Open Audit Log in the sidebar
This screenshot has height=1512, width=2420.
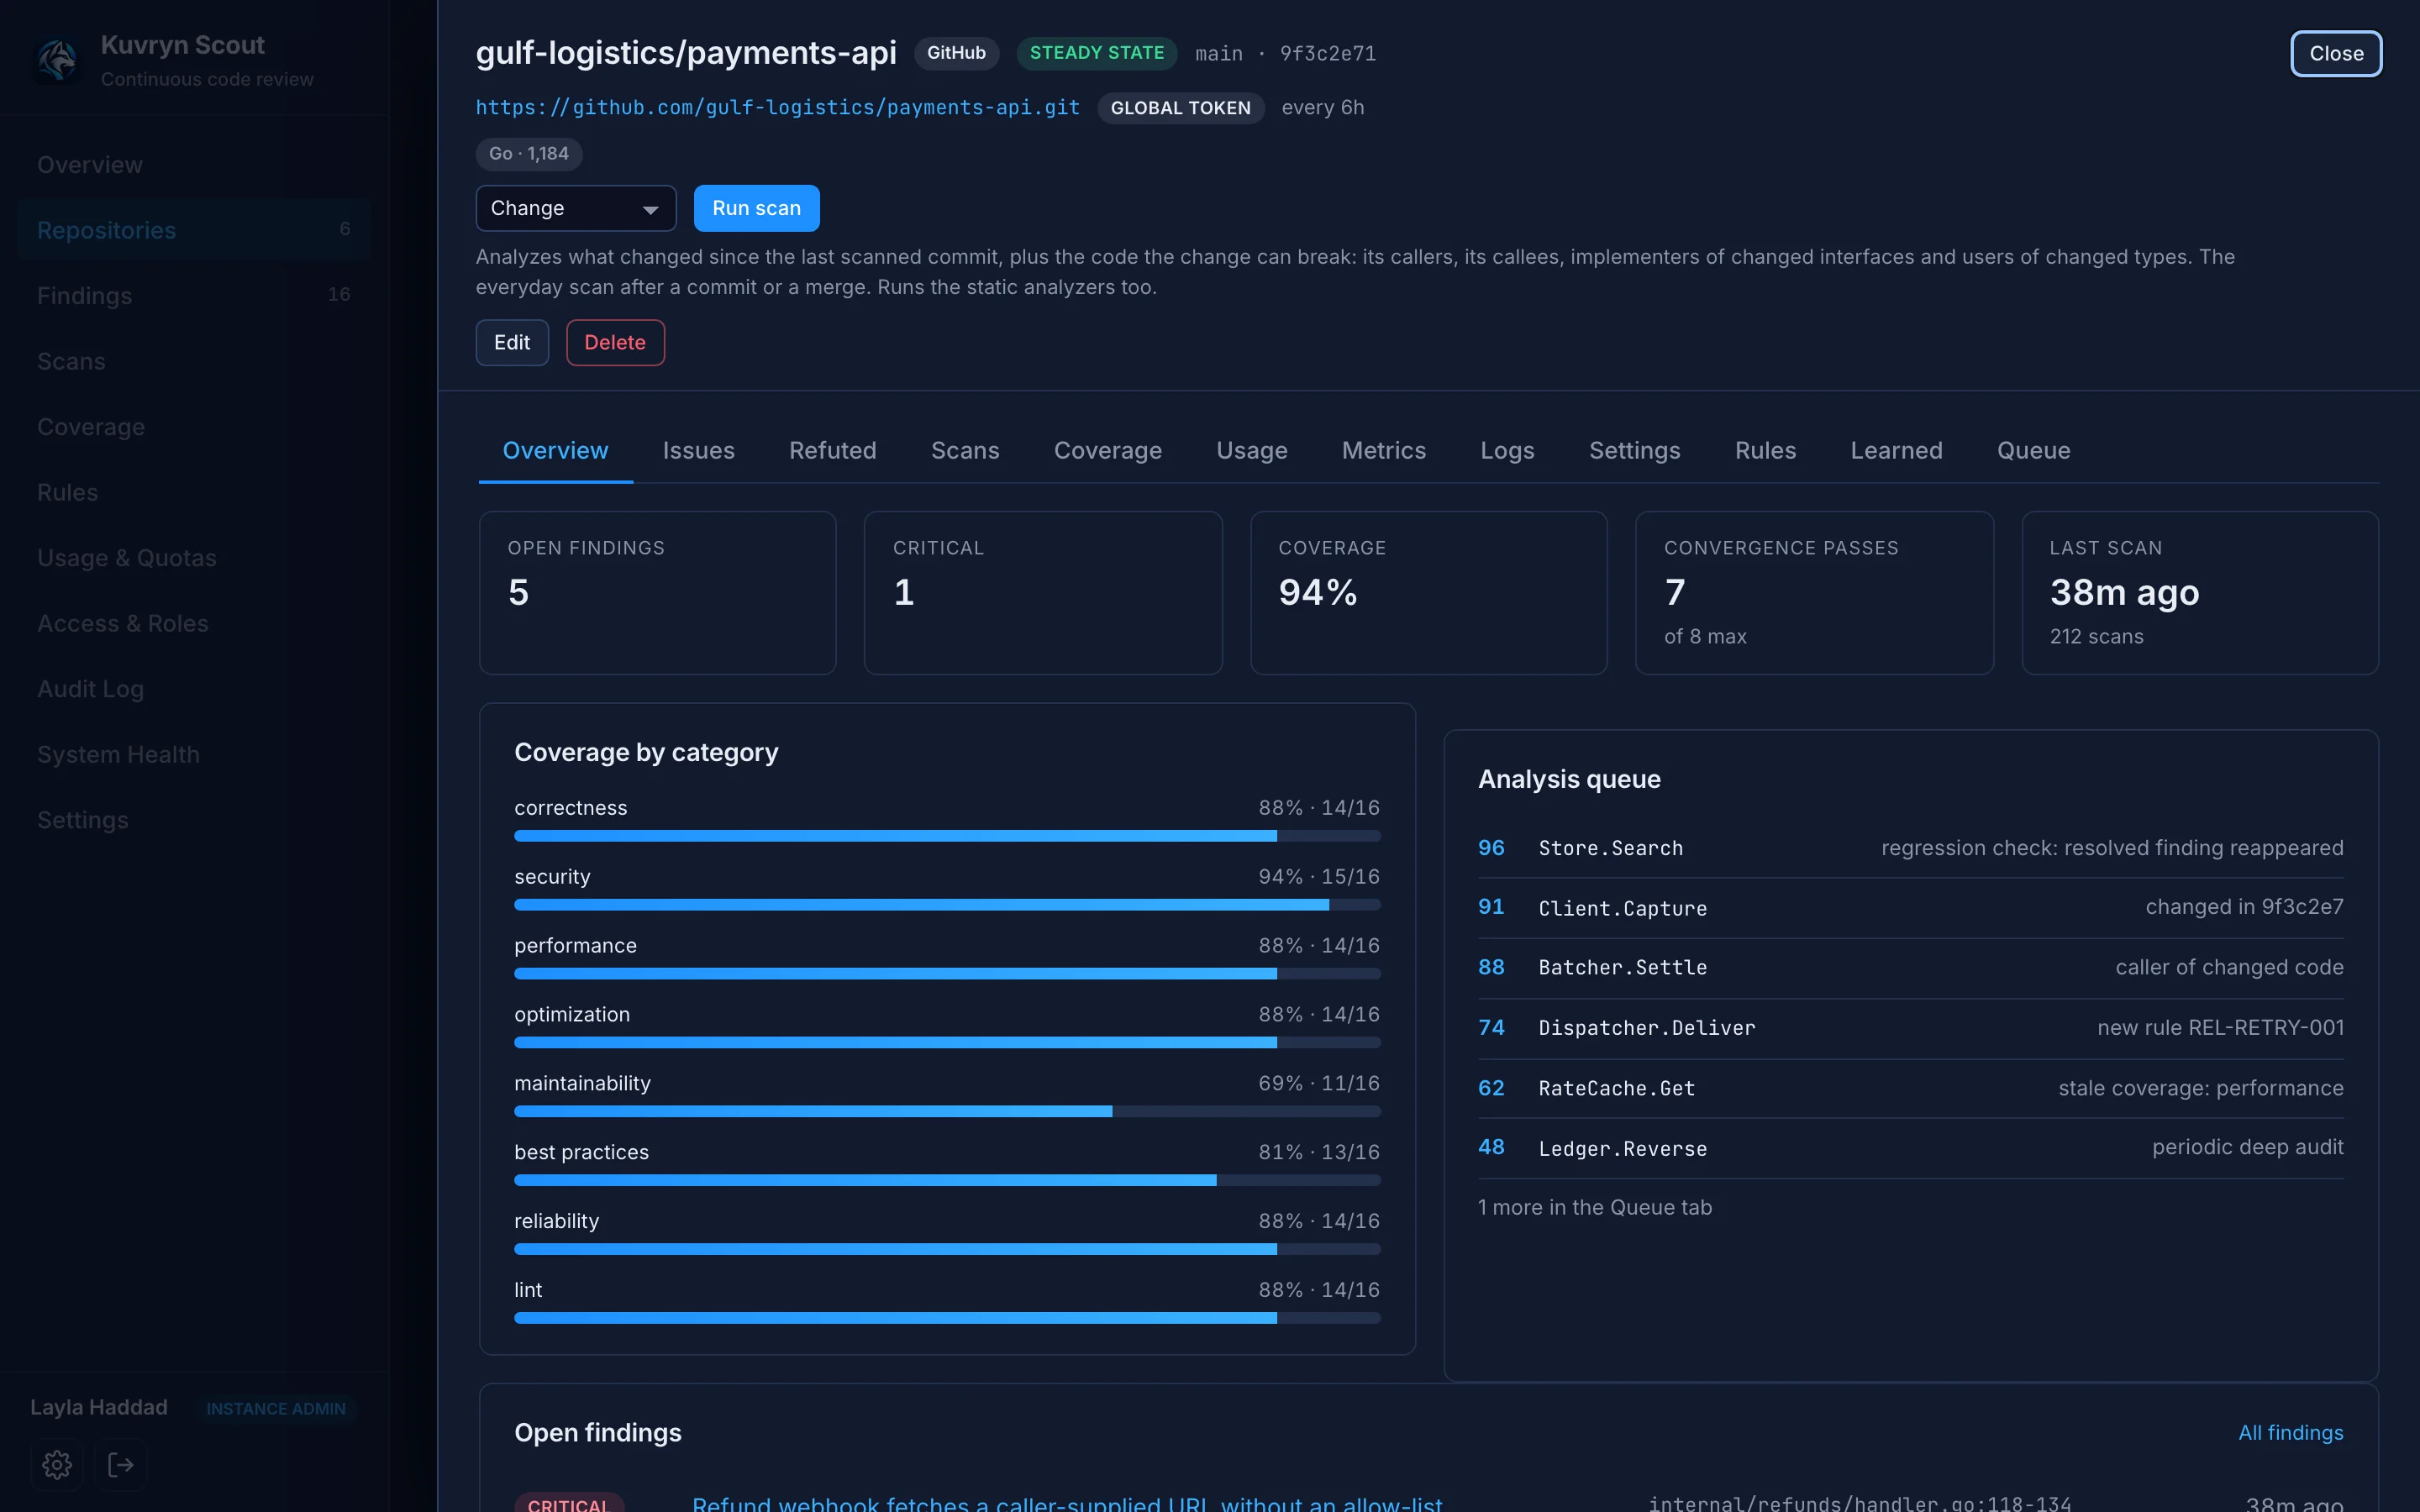click(x=194, y=689)
